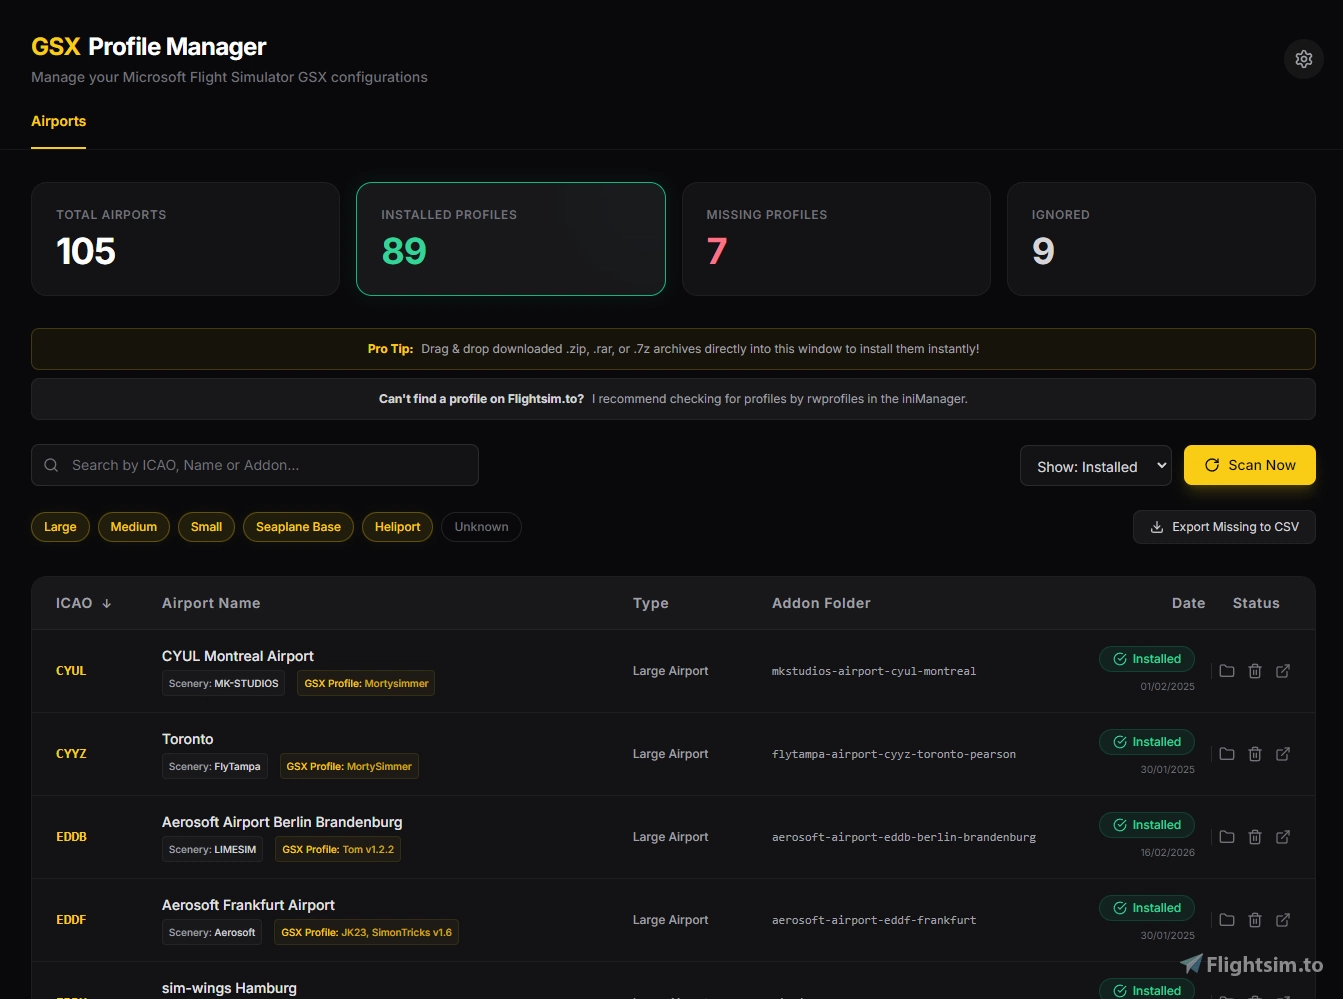Viewport: 1343px width, 999px height.
Task: Open external link icon for CYUL row
Action: click(x=1282, y=671)
